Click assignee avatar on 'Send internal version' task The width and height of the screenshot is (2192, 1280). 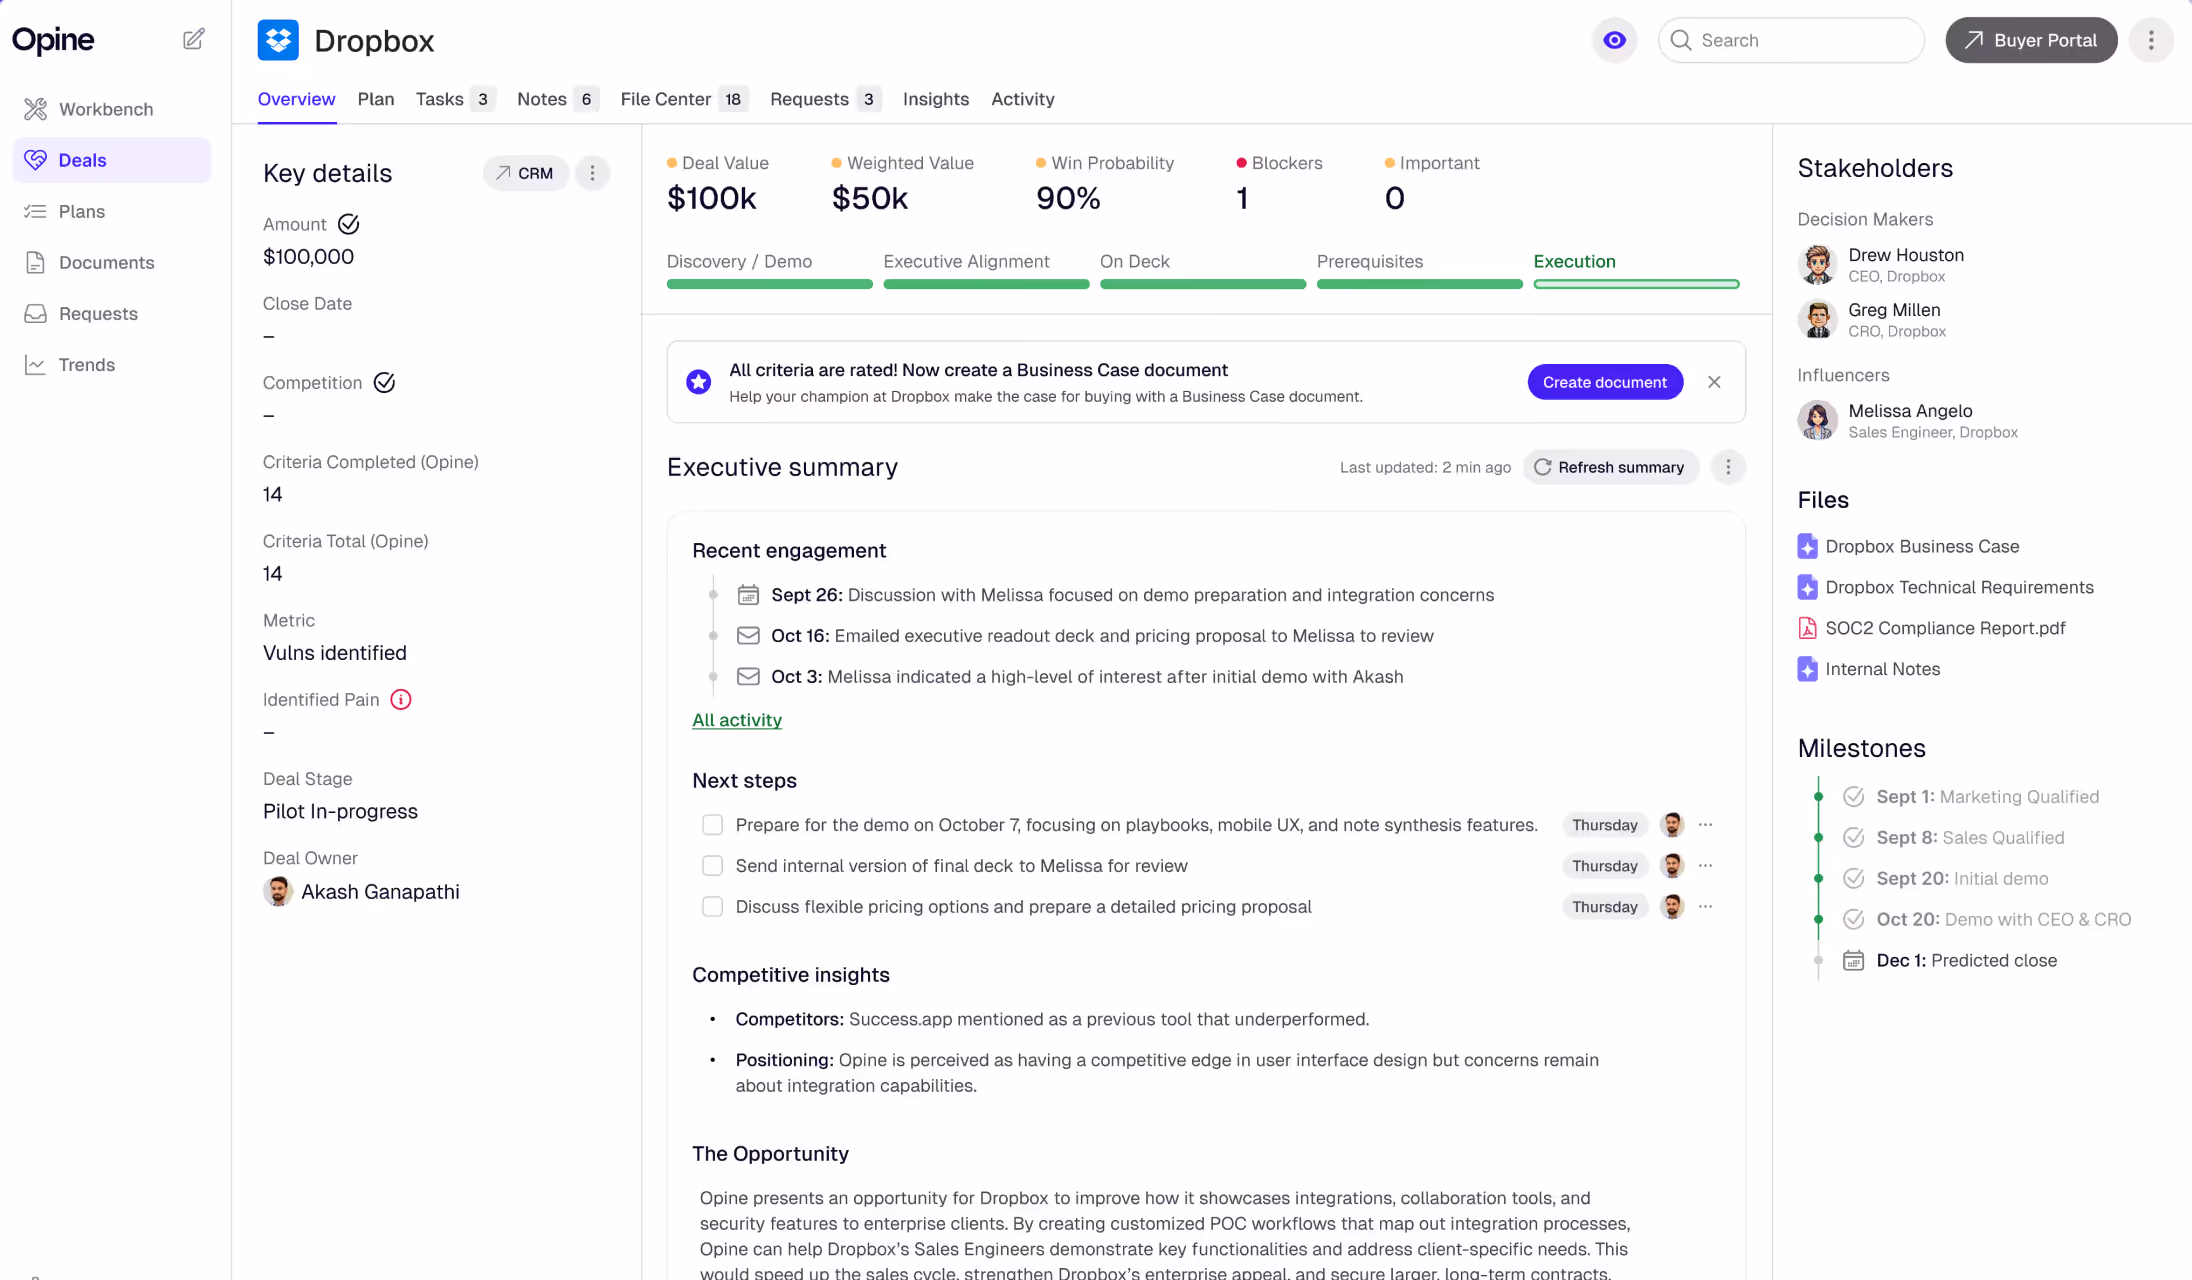pyautogui.click(x=1672, y=866)
